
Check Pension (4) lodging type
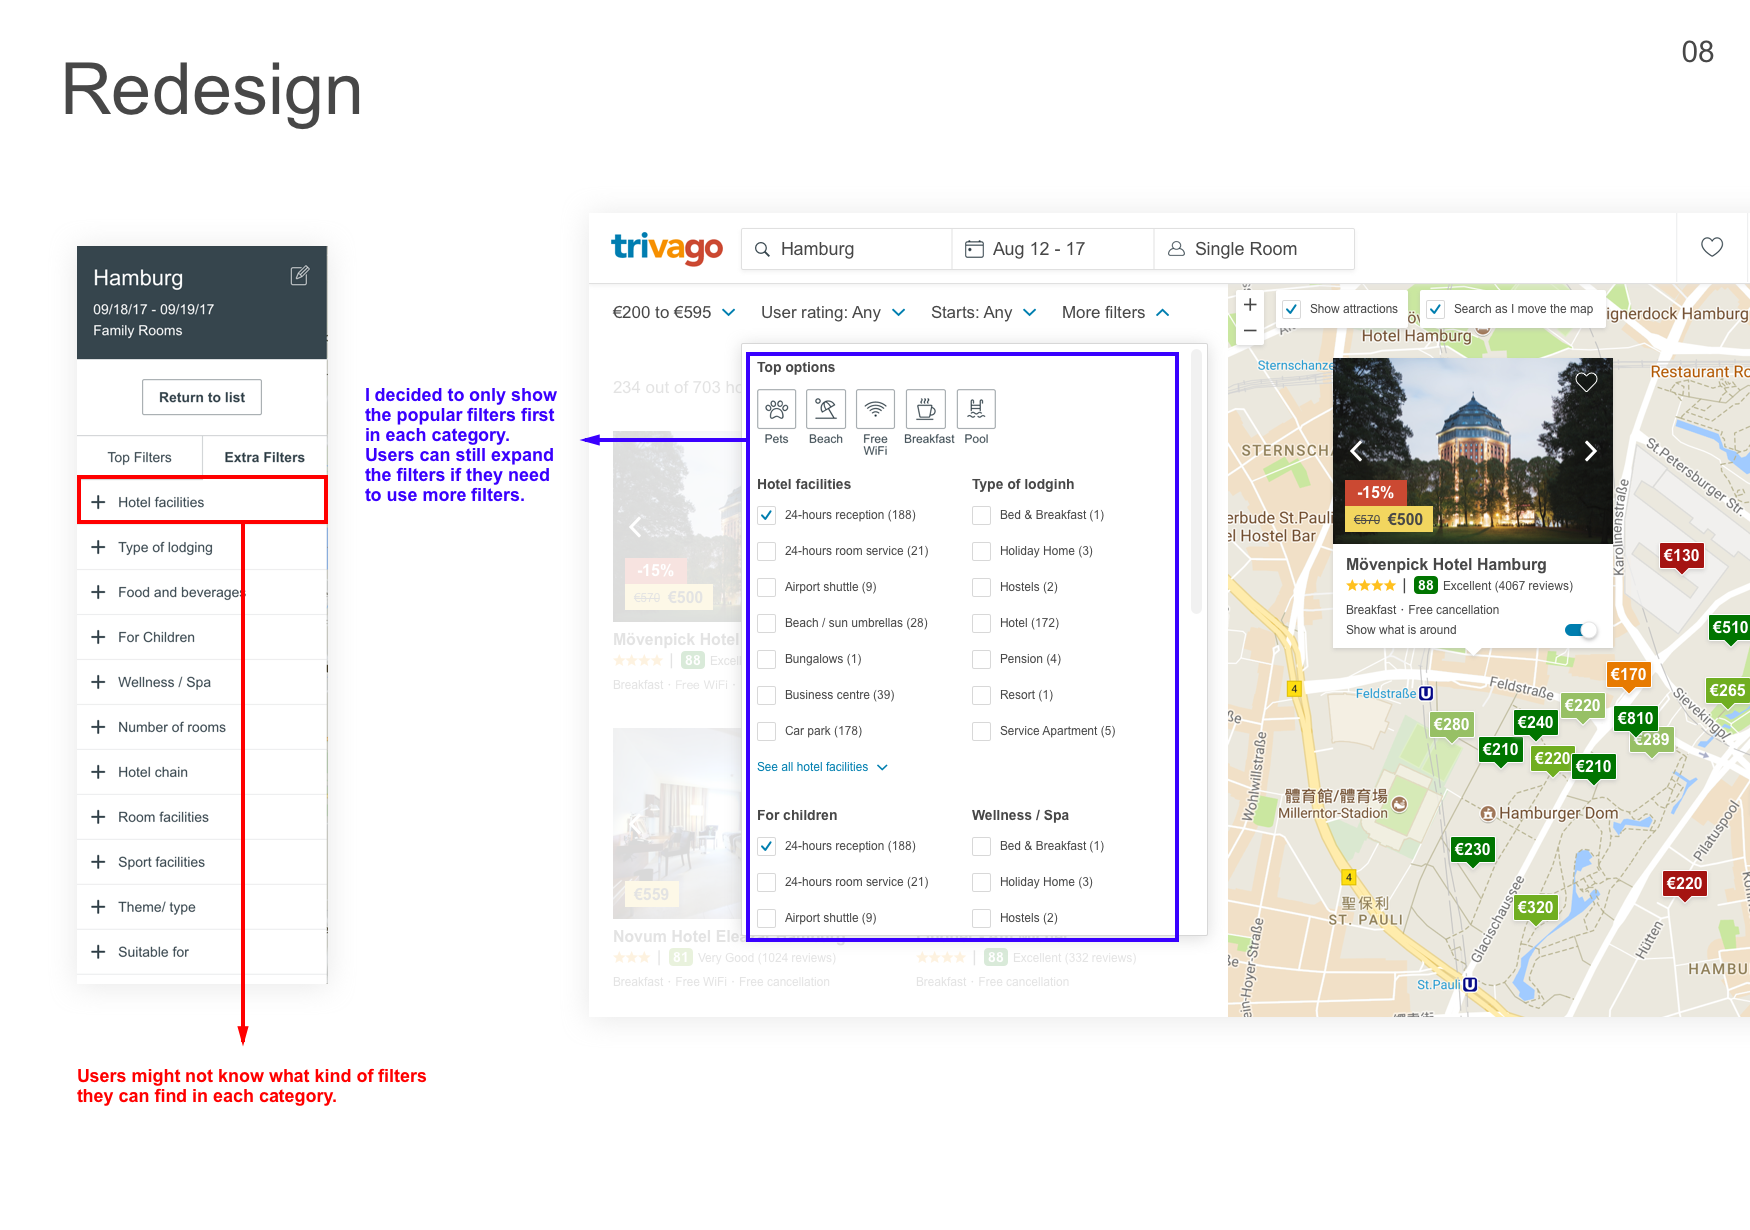(x=982, y=659)
